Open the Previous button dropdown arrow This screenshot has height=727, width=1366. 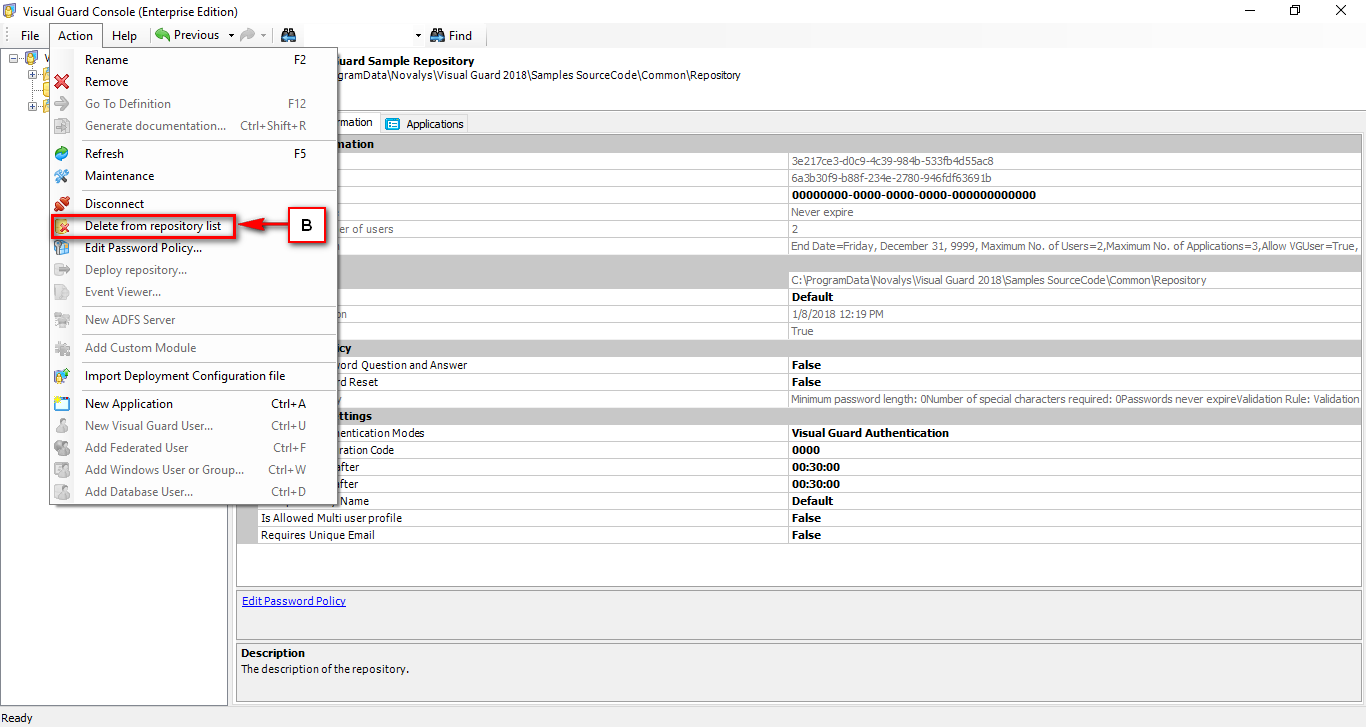[232, 34]
